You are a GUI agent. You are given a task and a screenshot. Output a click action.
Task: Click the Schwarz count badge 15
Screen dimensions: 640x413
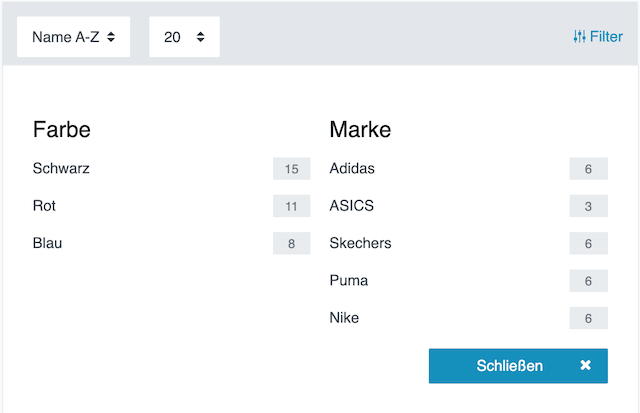click(291, 169)
